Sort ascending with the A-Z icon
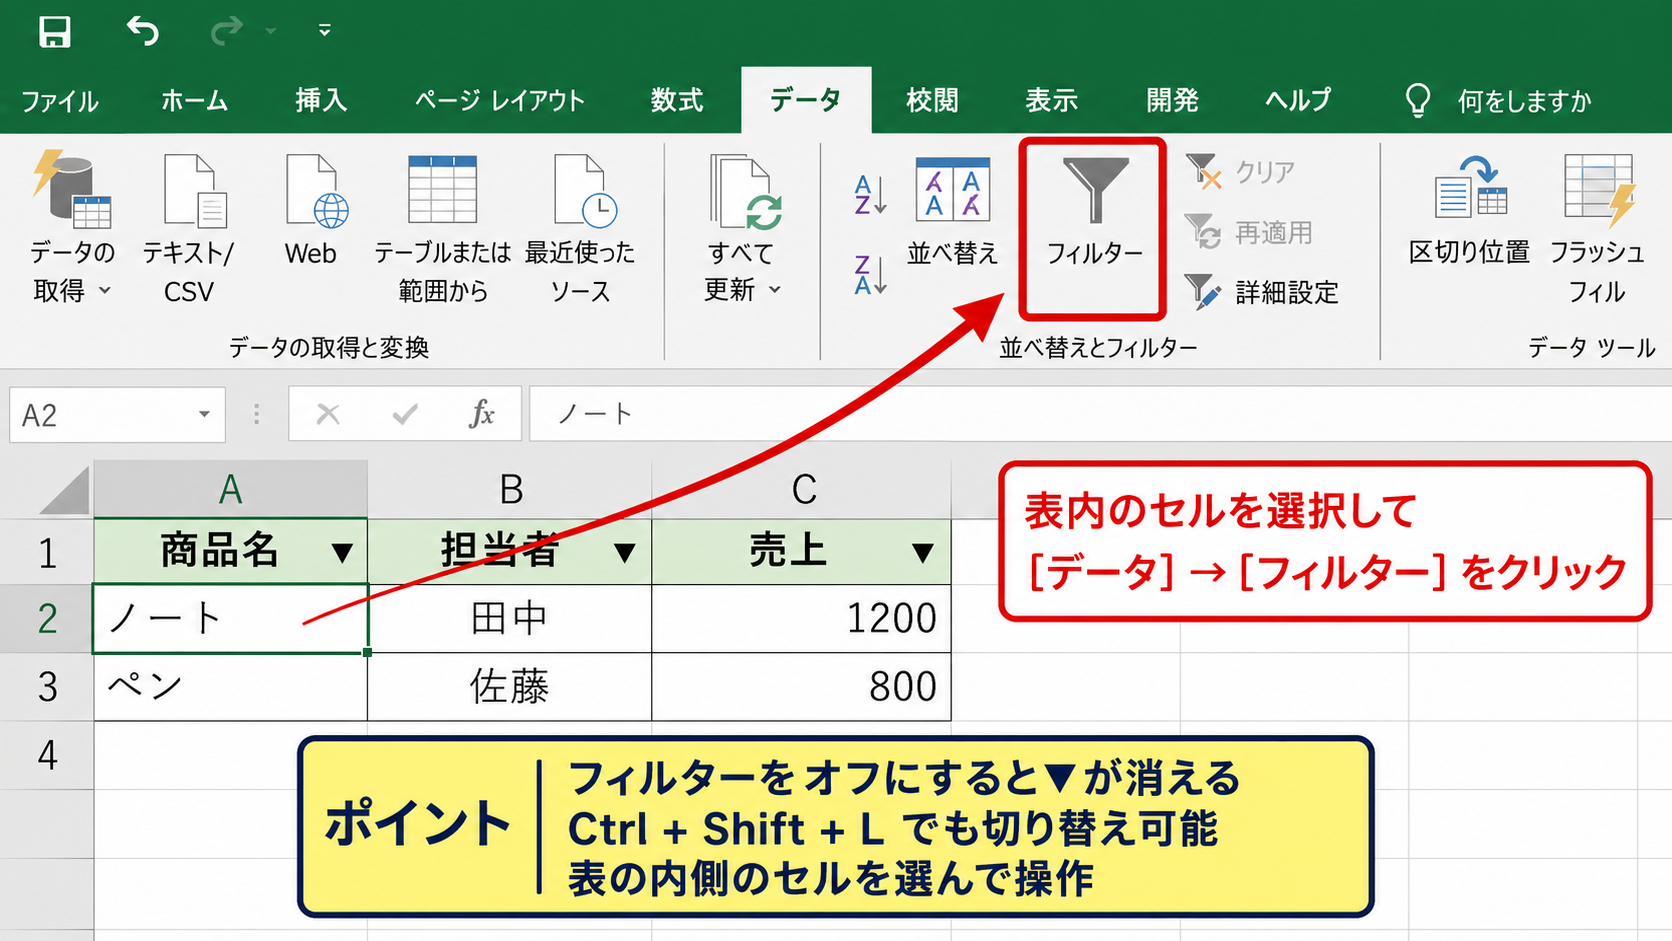This screenshot has height=941, width=1672. coord(870,195)
